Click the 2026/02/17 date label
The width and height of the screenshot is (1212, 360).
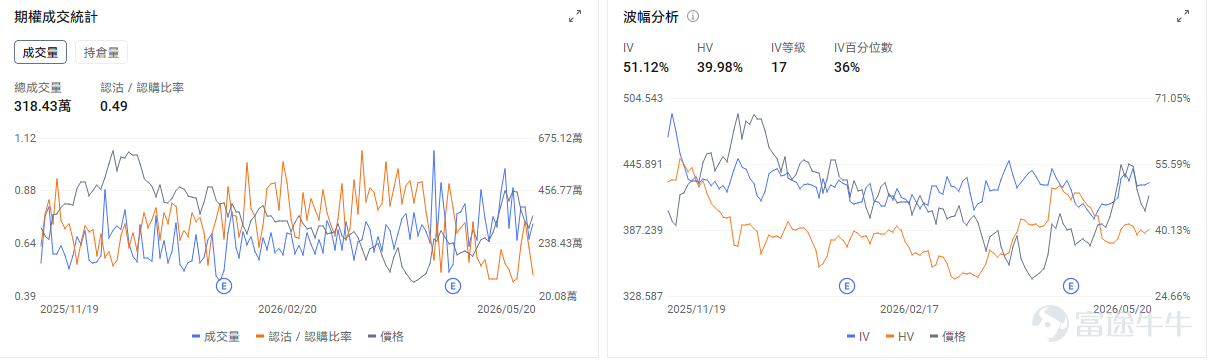tap(908, 310)
